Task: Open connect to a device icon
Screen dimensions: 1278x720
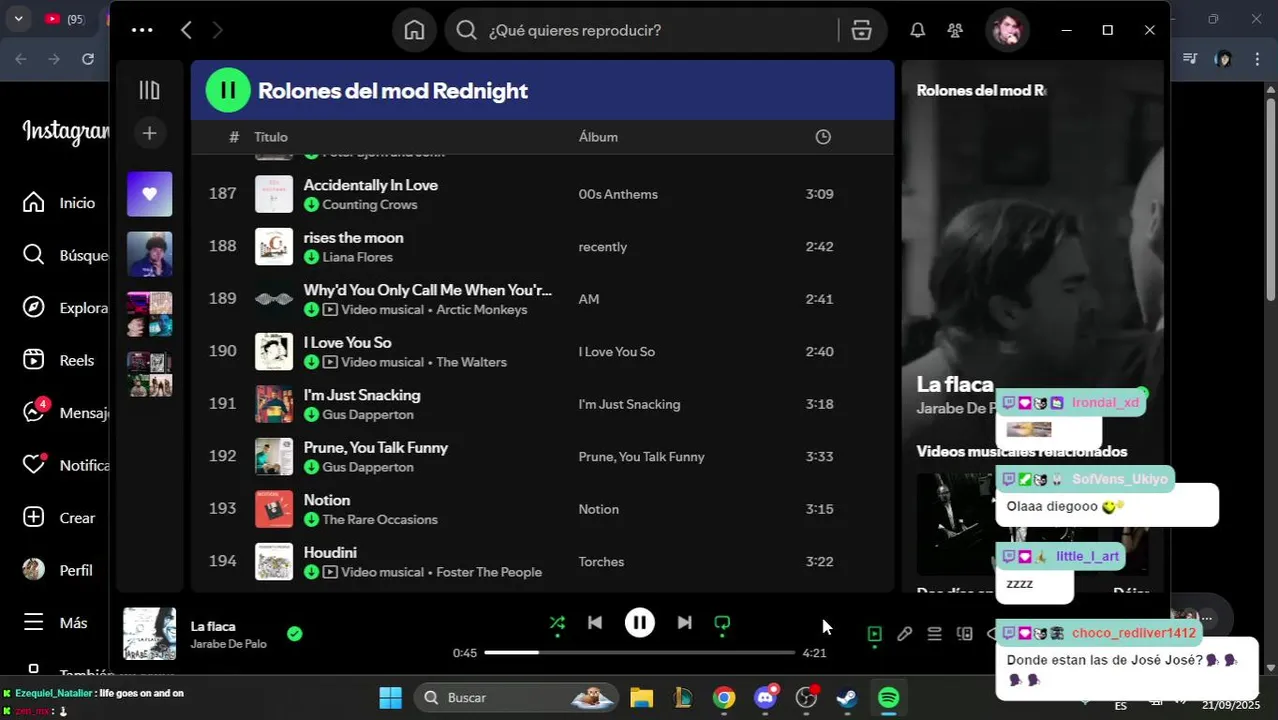Action: (x=964, y=633)
